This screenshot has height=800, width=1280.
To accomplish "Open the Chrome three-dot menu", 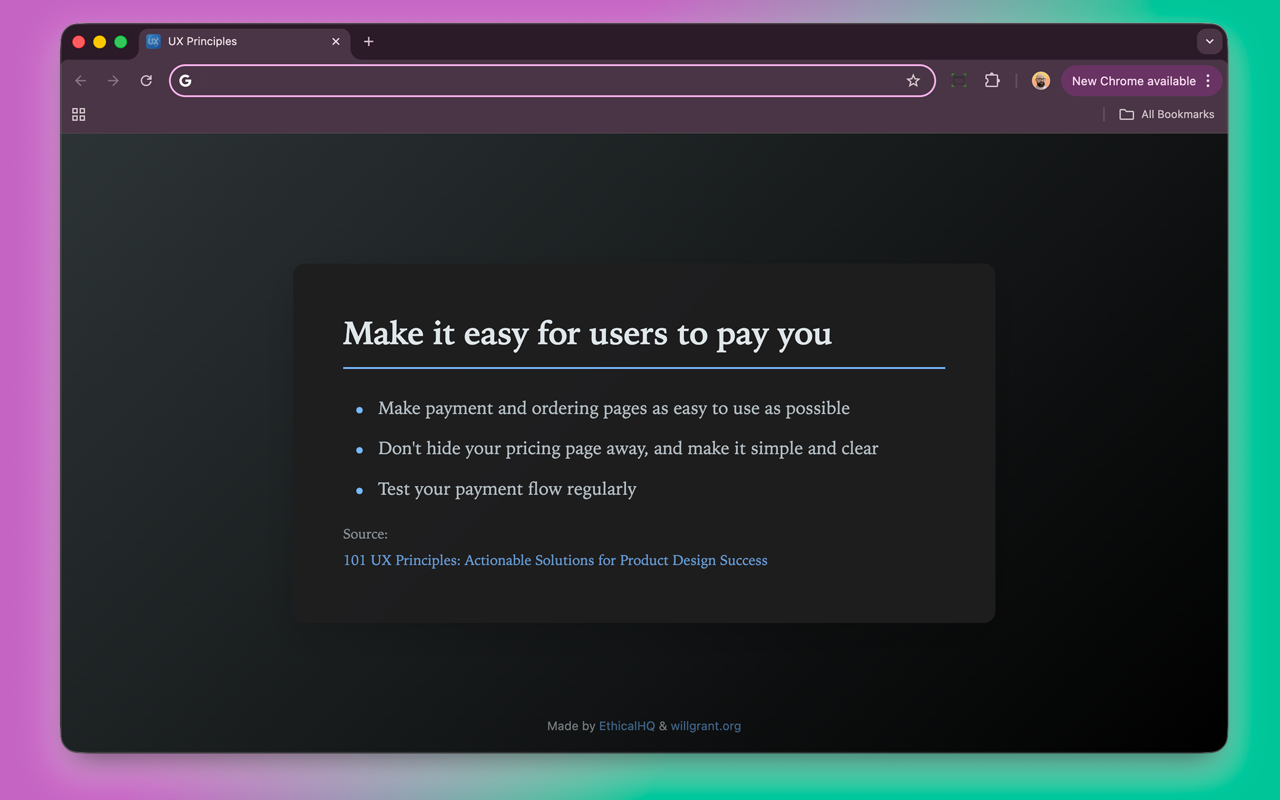I will (1208, 81).
